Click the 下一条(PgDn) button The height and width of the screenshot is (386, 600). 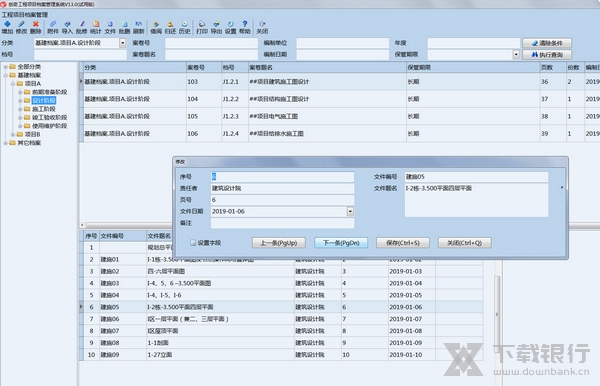coord(341,243)
